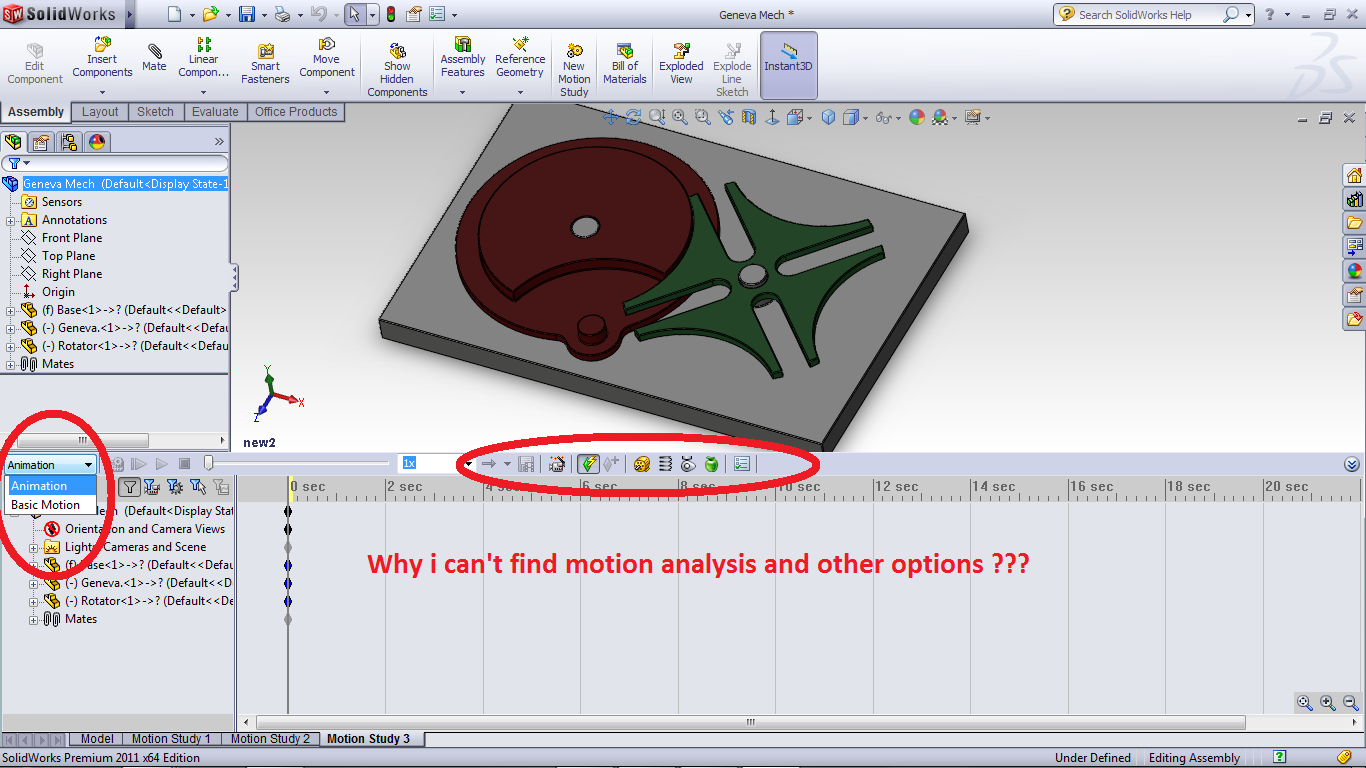Expand the FeatureManager panel double chevron
The width and height of the screenshot is (1366, 768).
pyautogui.click(x=219, y=142)
